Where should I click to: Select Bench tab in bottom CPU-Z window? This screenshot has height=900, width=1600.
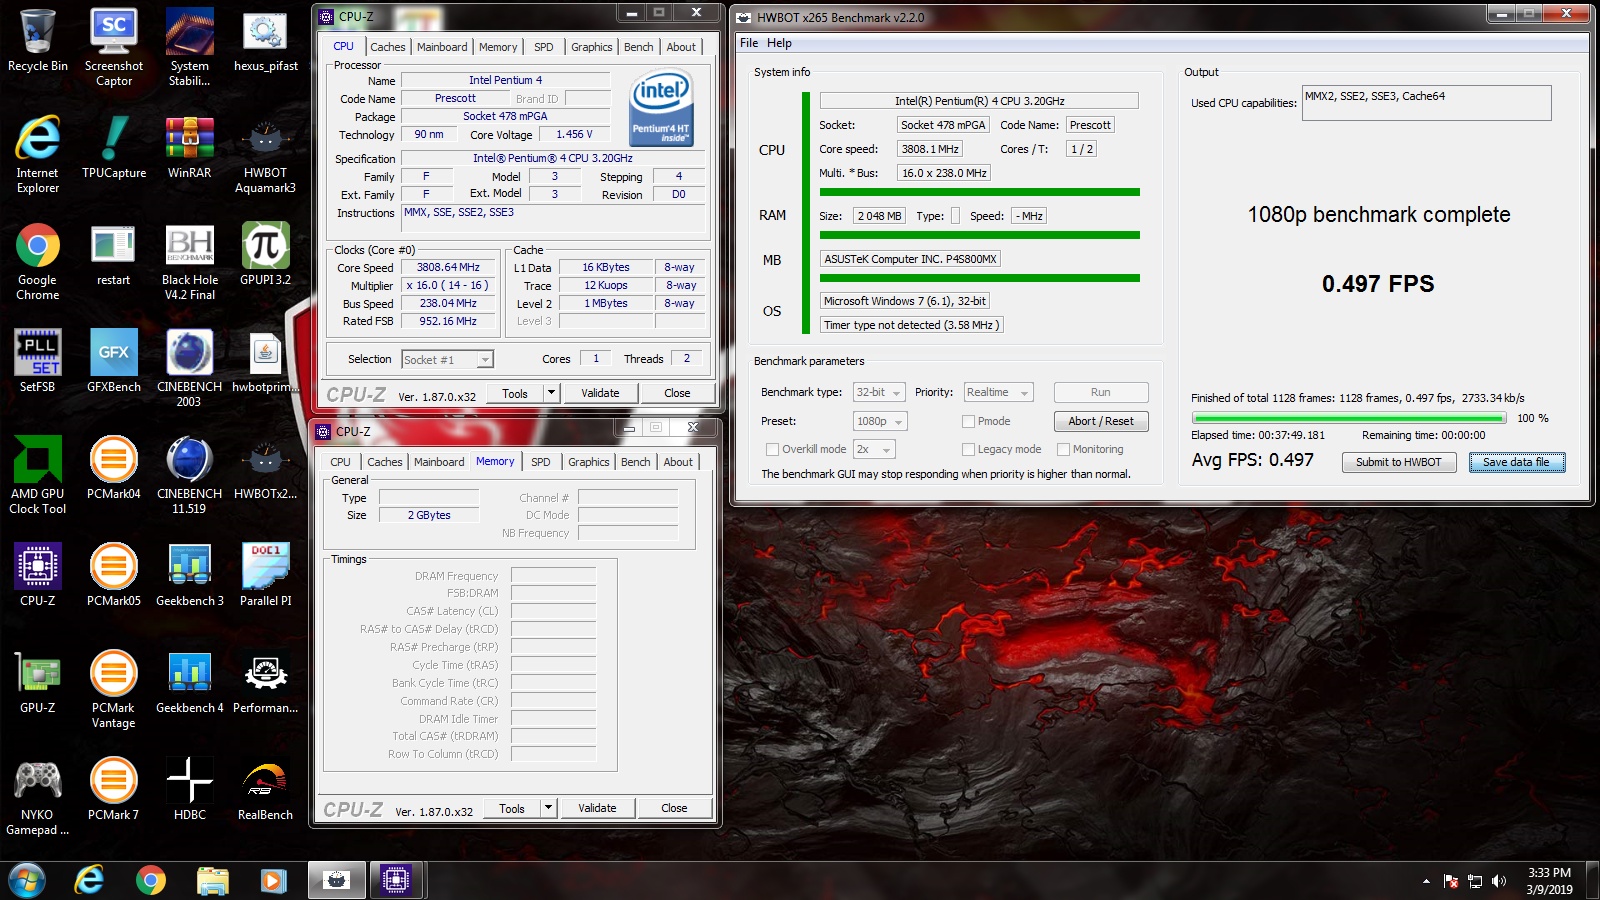(x=635, y=462)
